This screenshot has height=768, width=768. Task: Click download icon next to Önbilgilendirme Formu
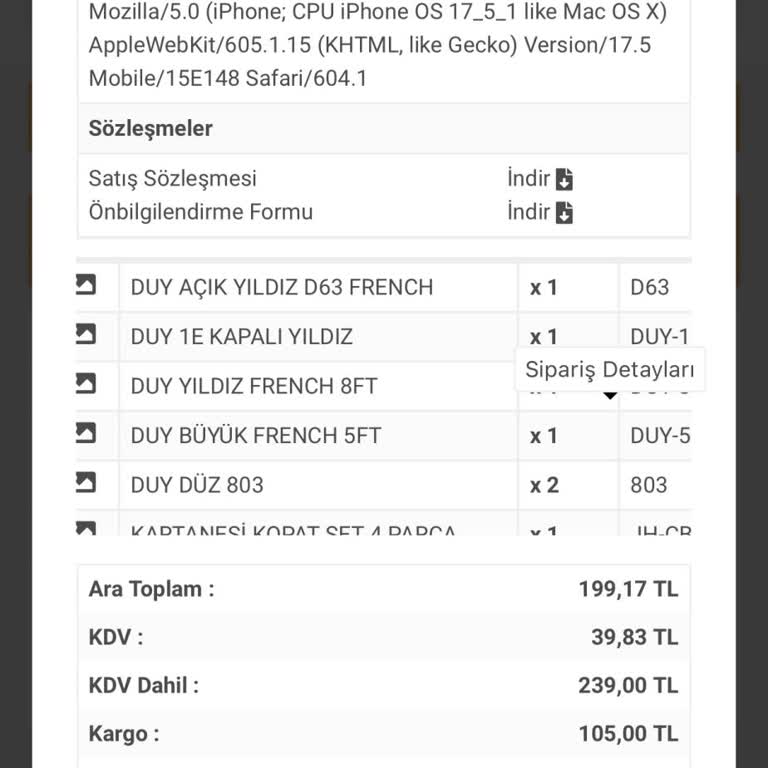564,213
